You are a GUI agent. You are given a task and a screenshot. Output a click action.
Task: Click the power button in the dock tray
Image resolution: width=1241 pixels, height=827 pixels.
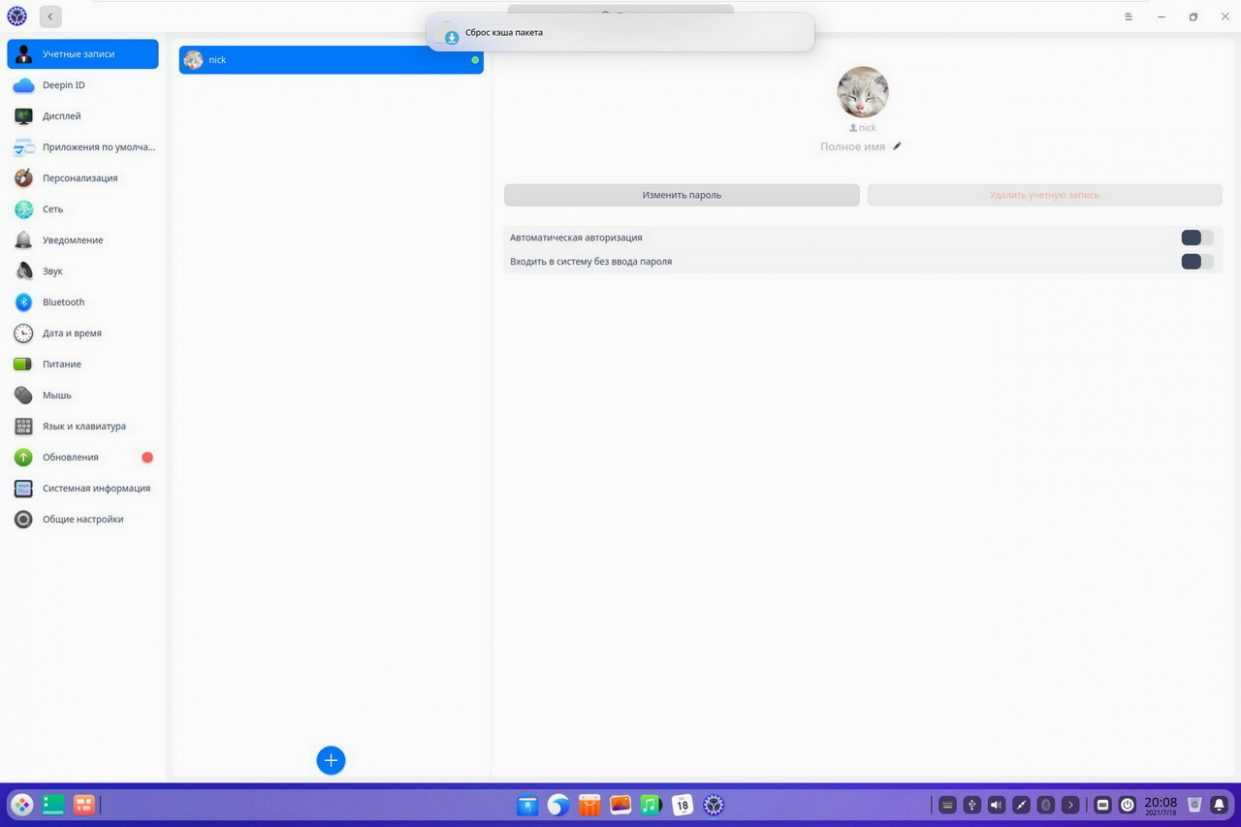1127,805
